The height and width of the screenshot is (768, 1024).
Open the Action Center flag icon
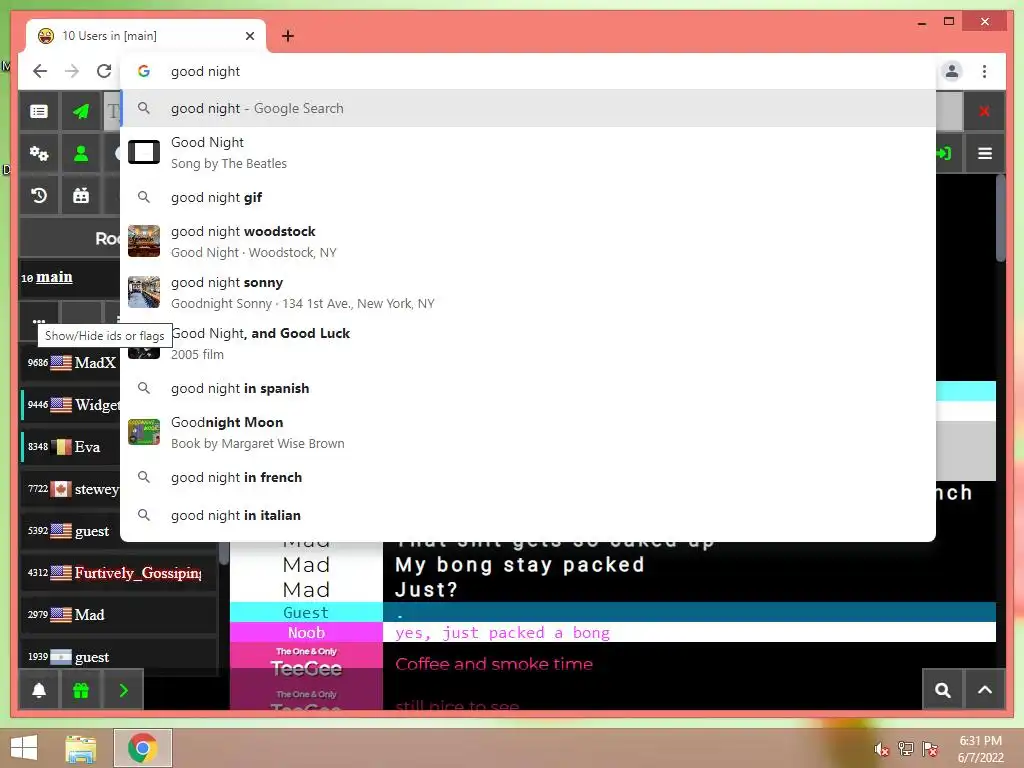[930, 749]
